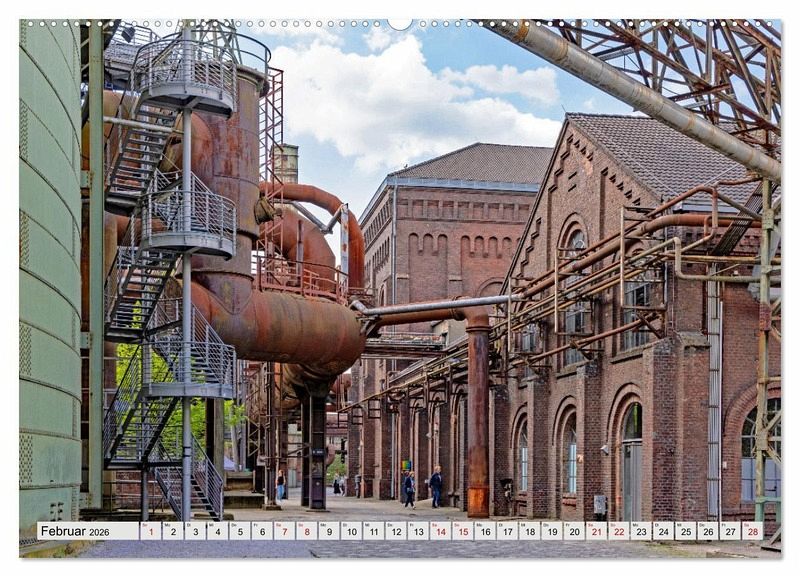800x577 pixels.
Task: Click day 10 in the date row
Action: (x=351, y=531)
